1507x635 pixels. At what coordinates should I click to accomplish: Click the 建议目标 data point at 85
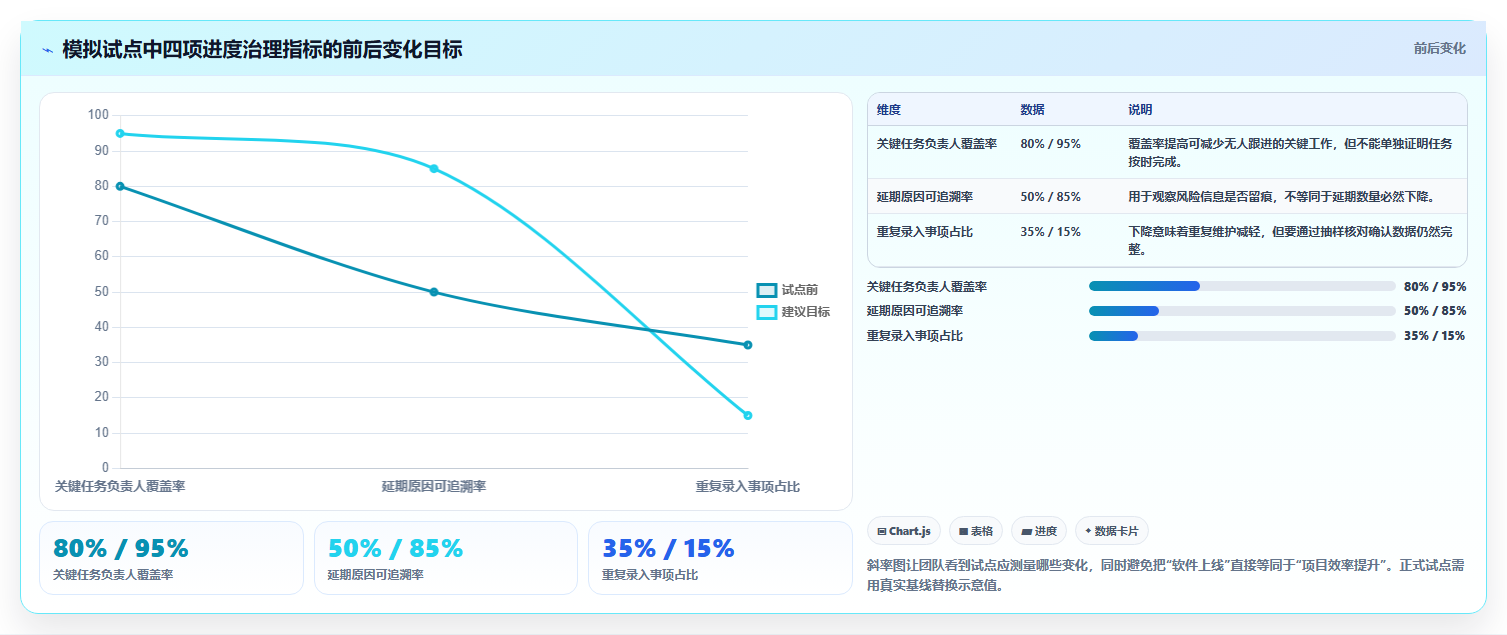[x=434, y=168]
